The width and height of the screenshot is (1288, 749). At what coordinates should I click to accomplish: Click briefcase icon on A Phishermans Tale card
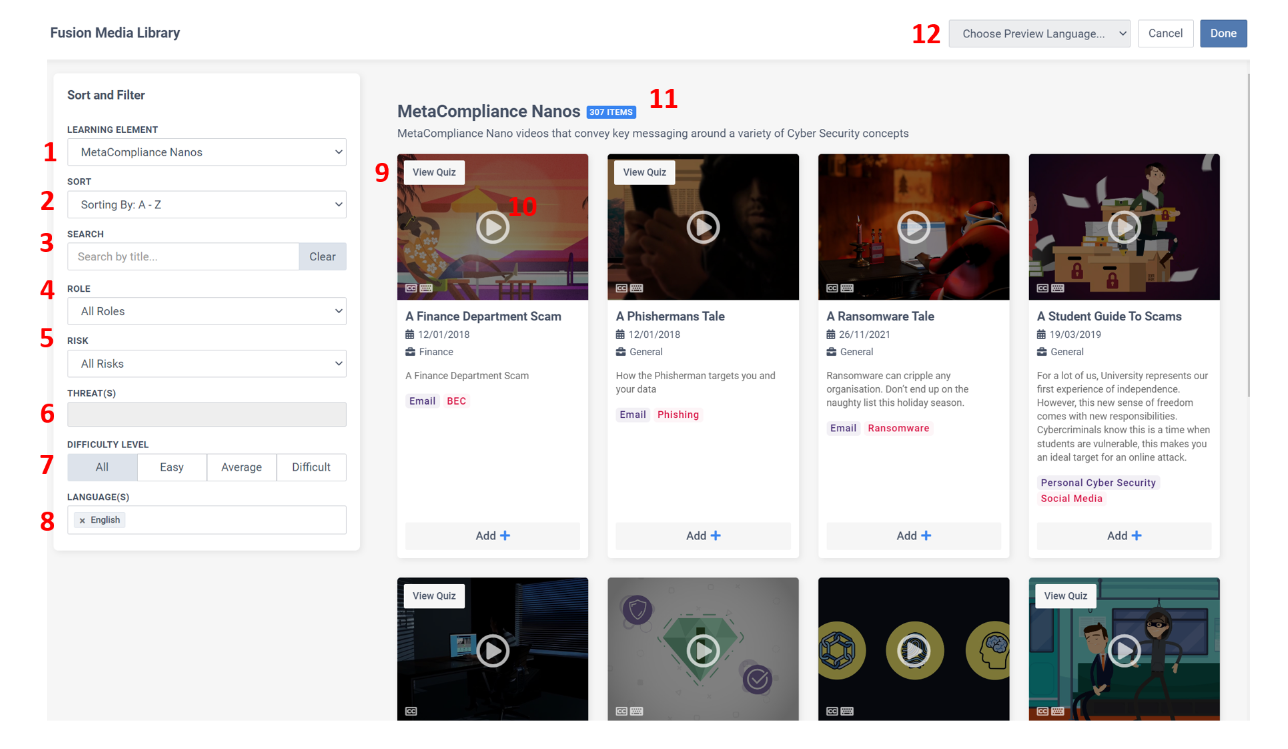tap(621, 352)
